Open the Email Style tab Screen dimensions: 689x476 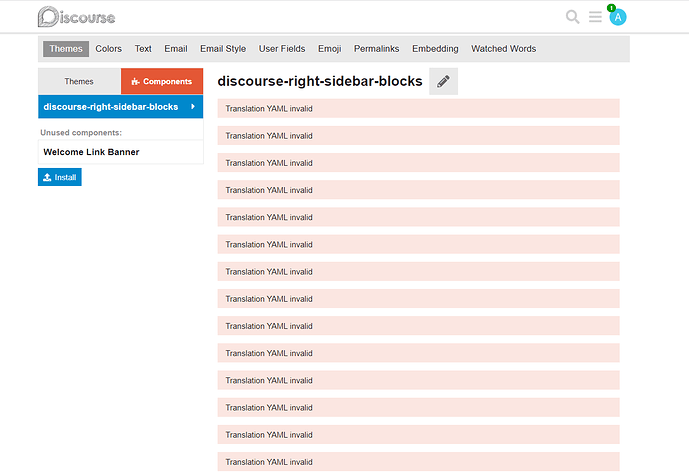tap(223, 49)
